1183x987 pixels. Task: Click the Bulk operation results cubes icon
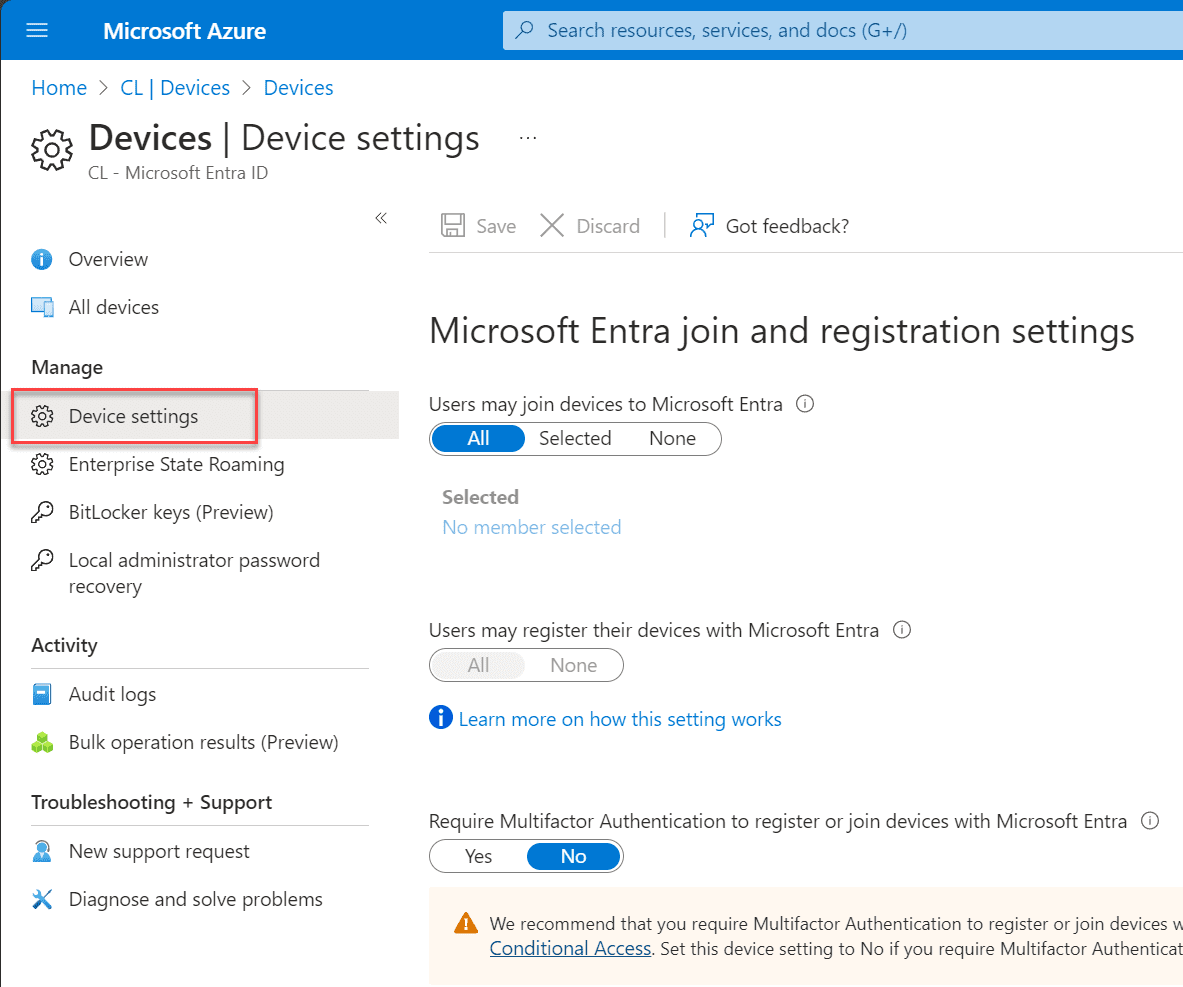tap(42, 743)
